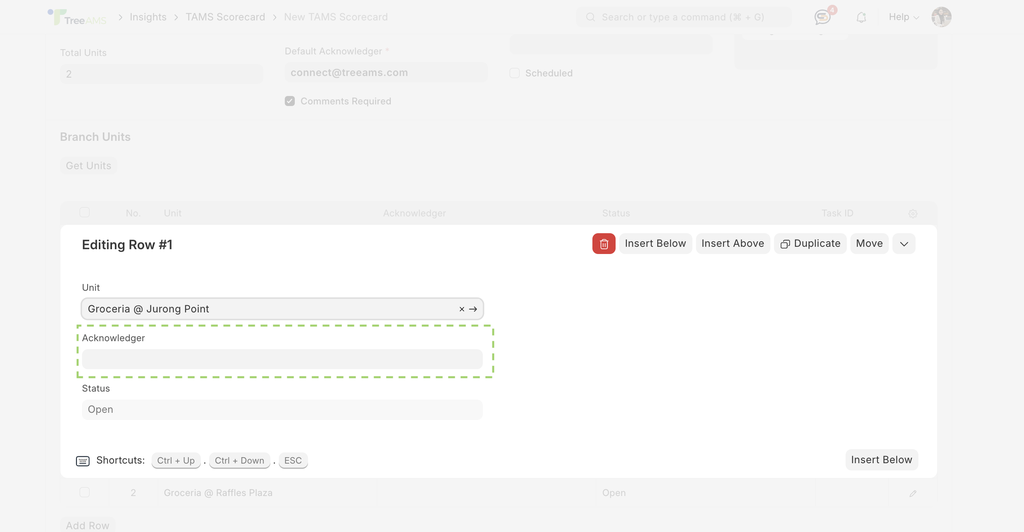Click the user avatar picture
This screenshot has height=532, width=1024.
coord(941,17)
